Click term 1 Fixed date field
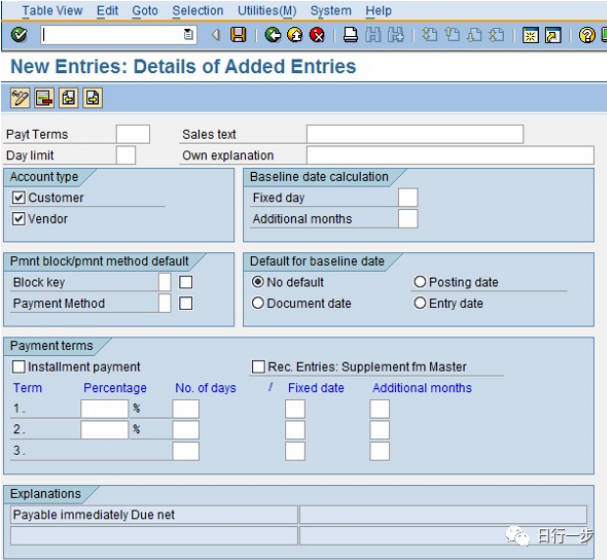The image size is (607, 560). (295, 409)
